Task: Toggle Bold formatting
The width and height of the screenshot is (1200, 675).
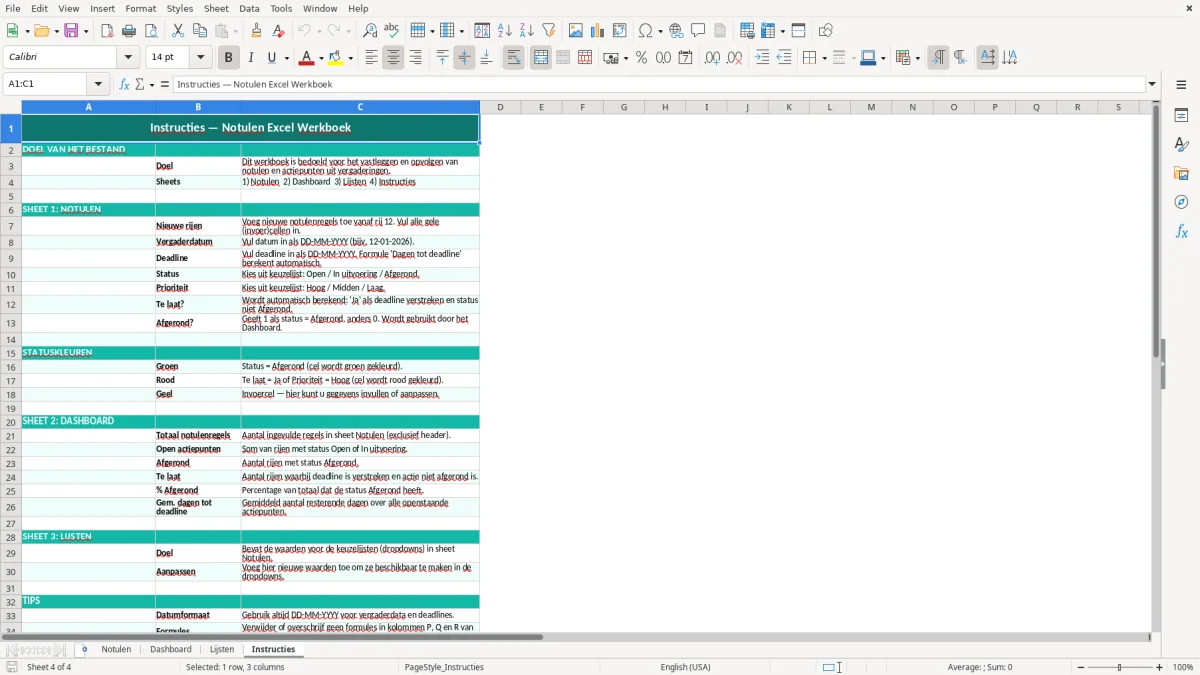Action: tap(228, 58)
